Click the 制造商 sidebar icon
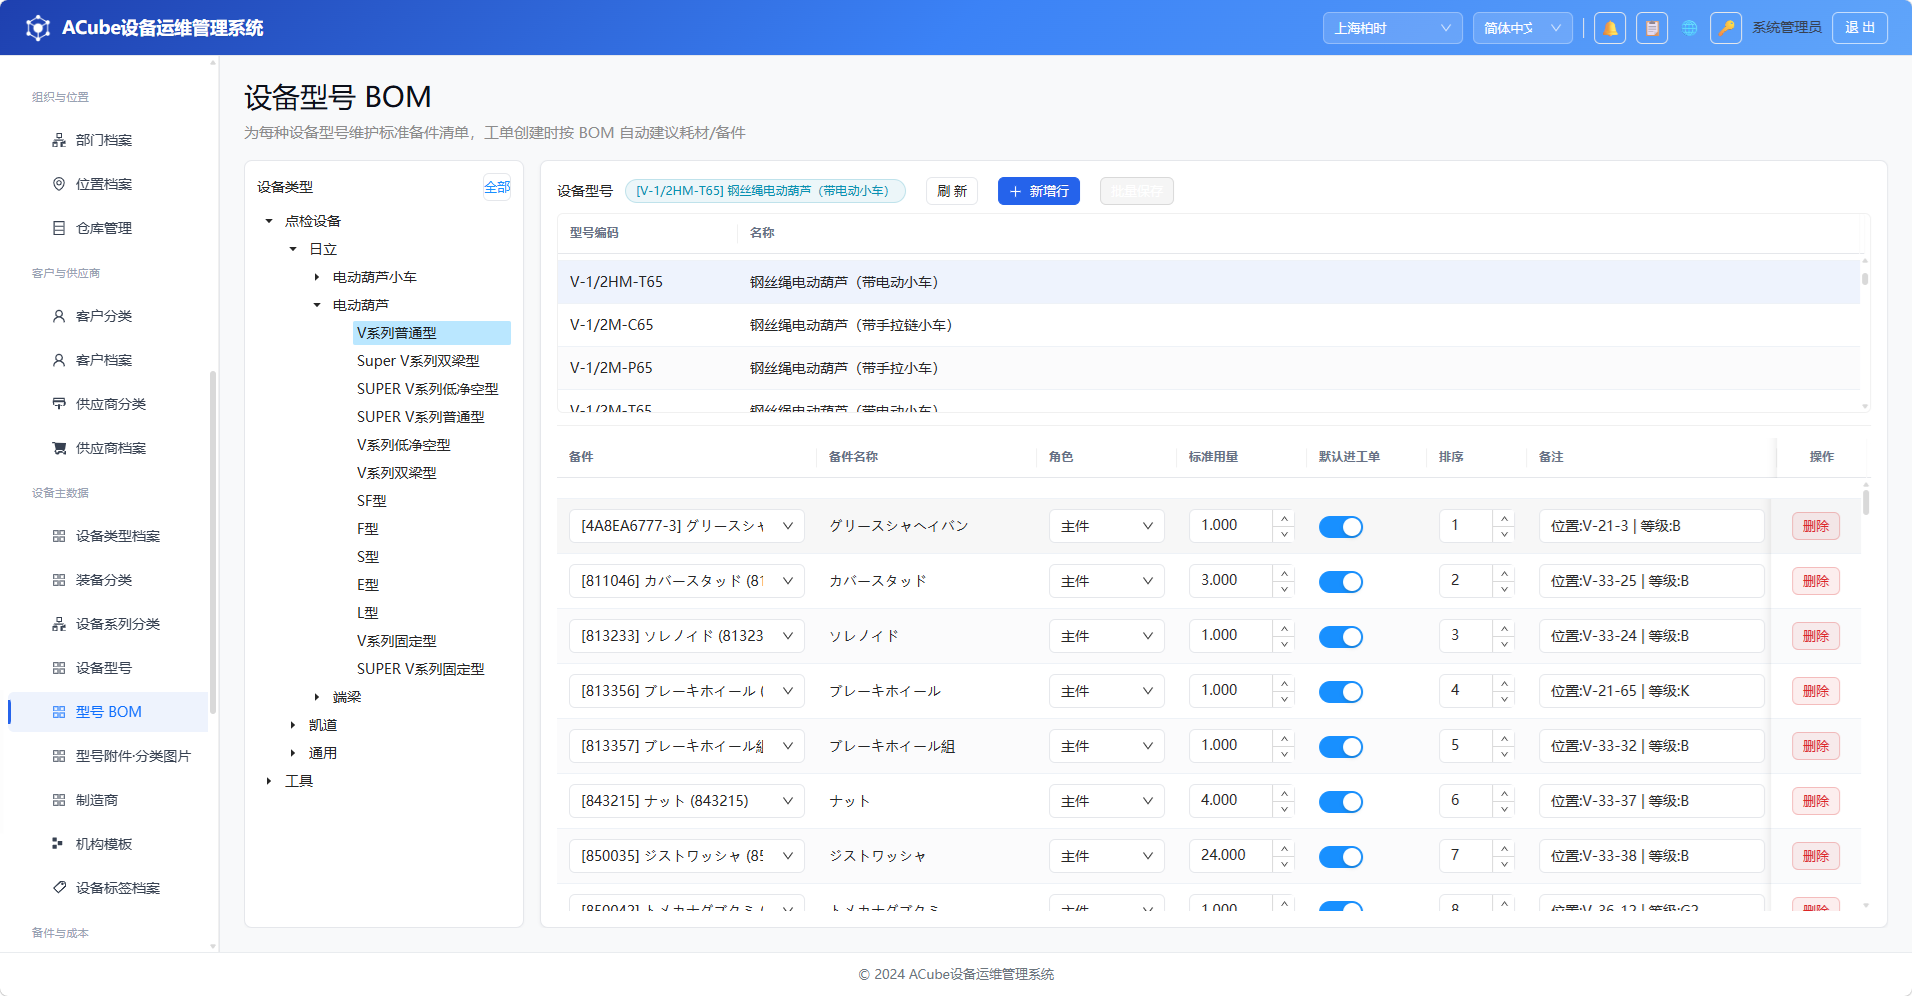Screen dimensions: 1912x996 click(x=59, y=800)
